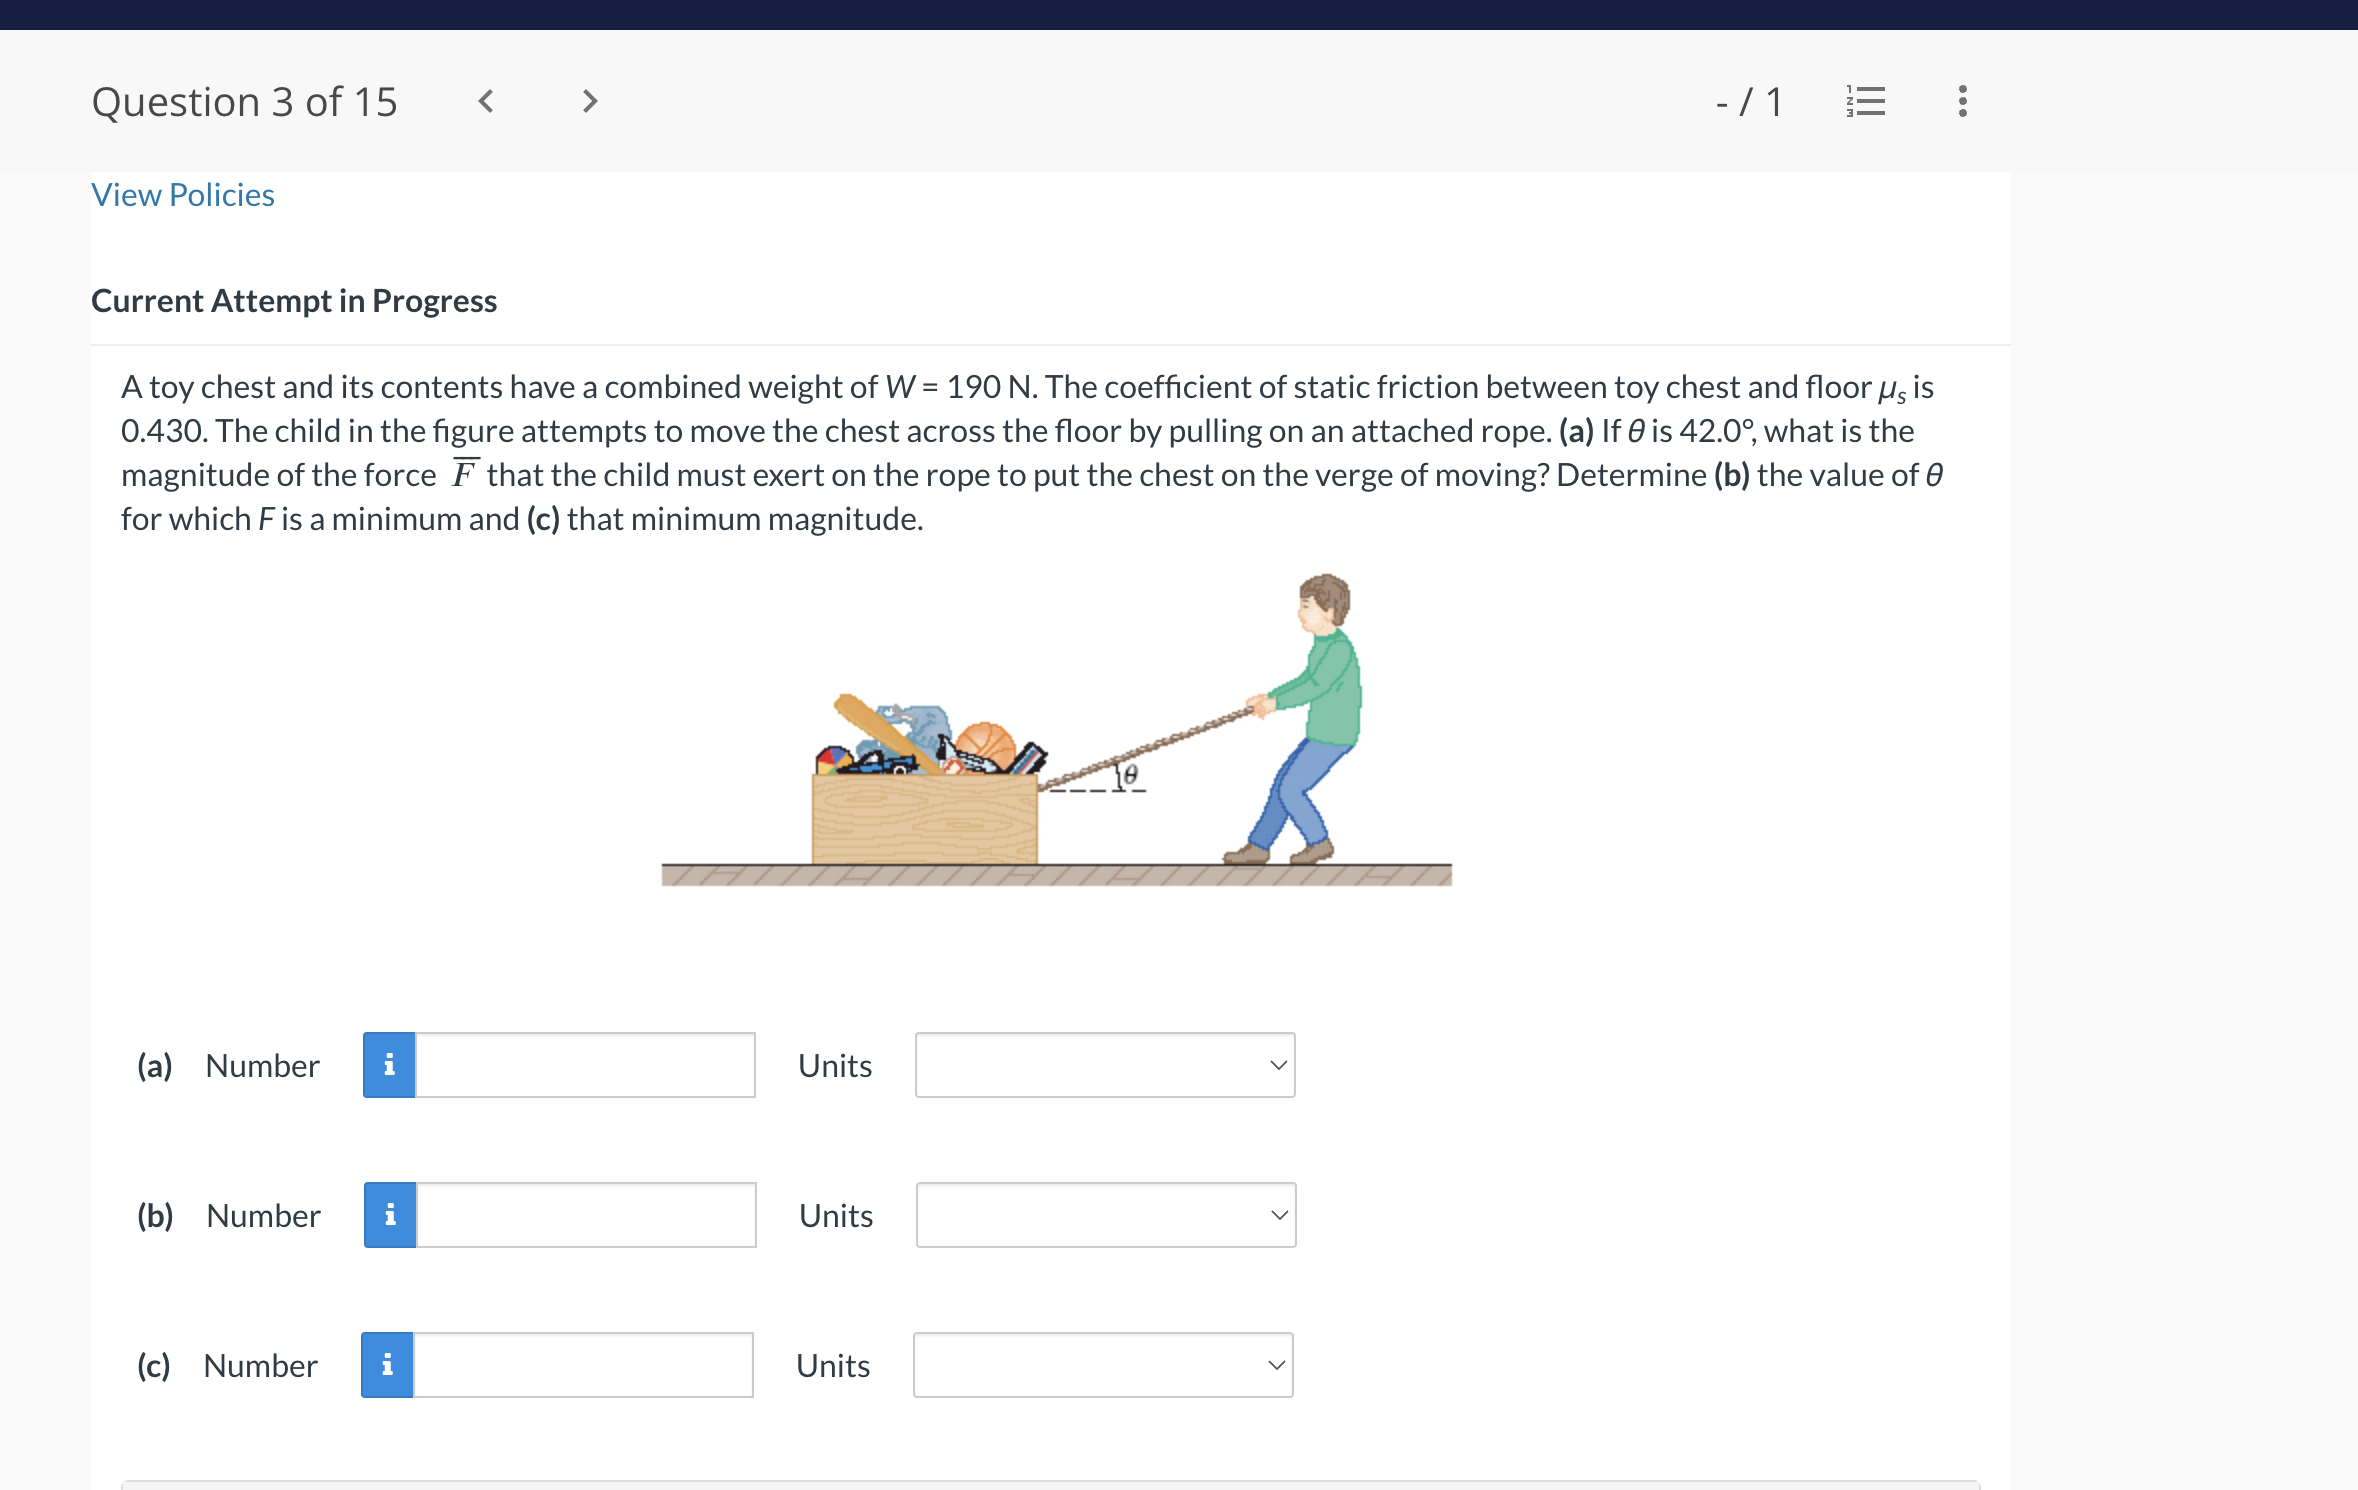The height and width of the screenshot is (1490, 2358).
Task: Click the Question 3 of 15 label
Action: point(245,100)
